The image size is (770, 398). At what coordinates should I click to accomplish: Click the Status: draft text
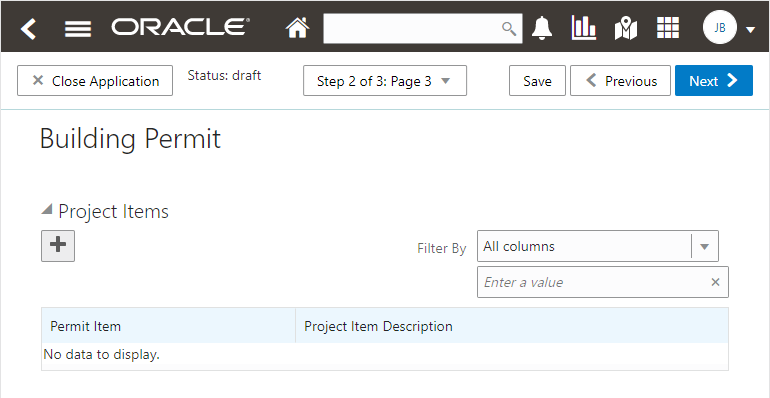tap(224, 75)
